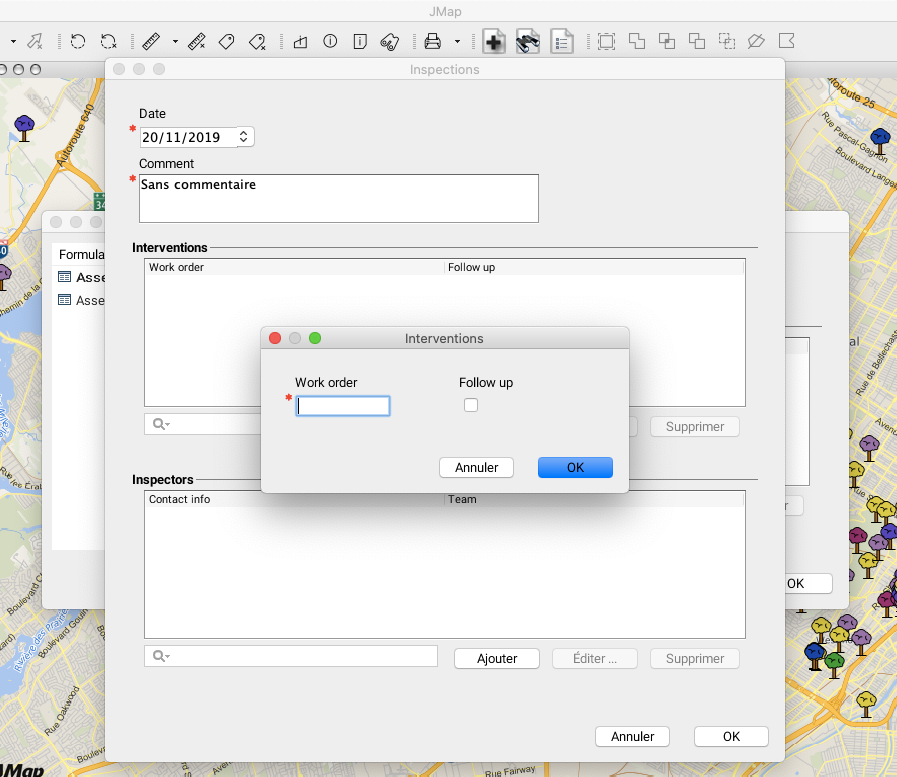Click the Work order text field
Screen dimensions: 897x777
pos(343,406)
